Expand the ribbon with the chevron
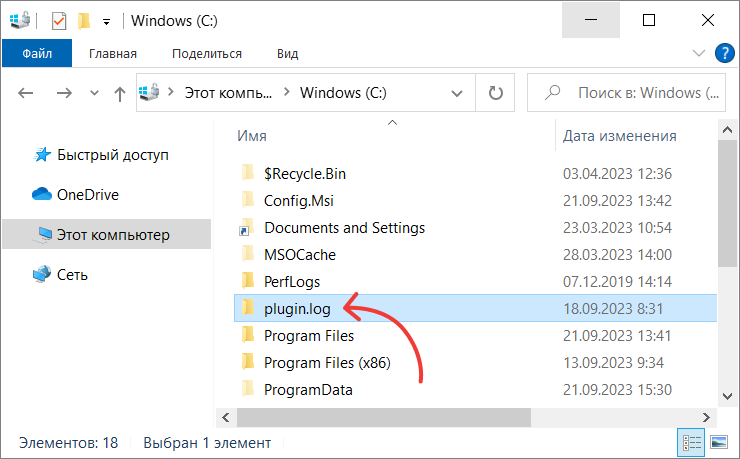Image resolution: width=740 pixels, height=459 pixels. 698,53
